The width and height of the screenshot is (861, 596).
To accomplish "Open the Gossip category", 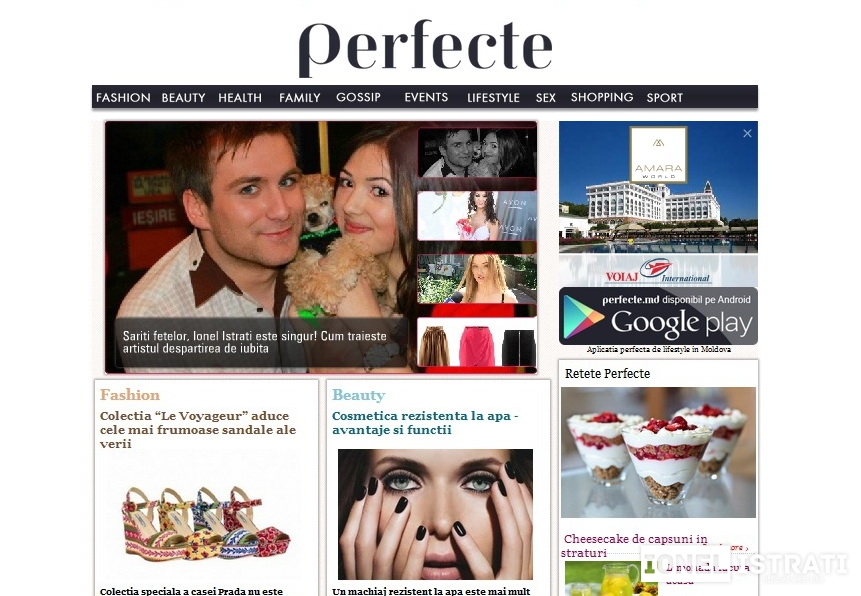I will tap(358, 97).
